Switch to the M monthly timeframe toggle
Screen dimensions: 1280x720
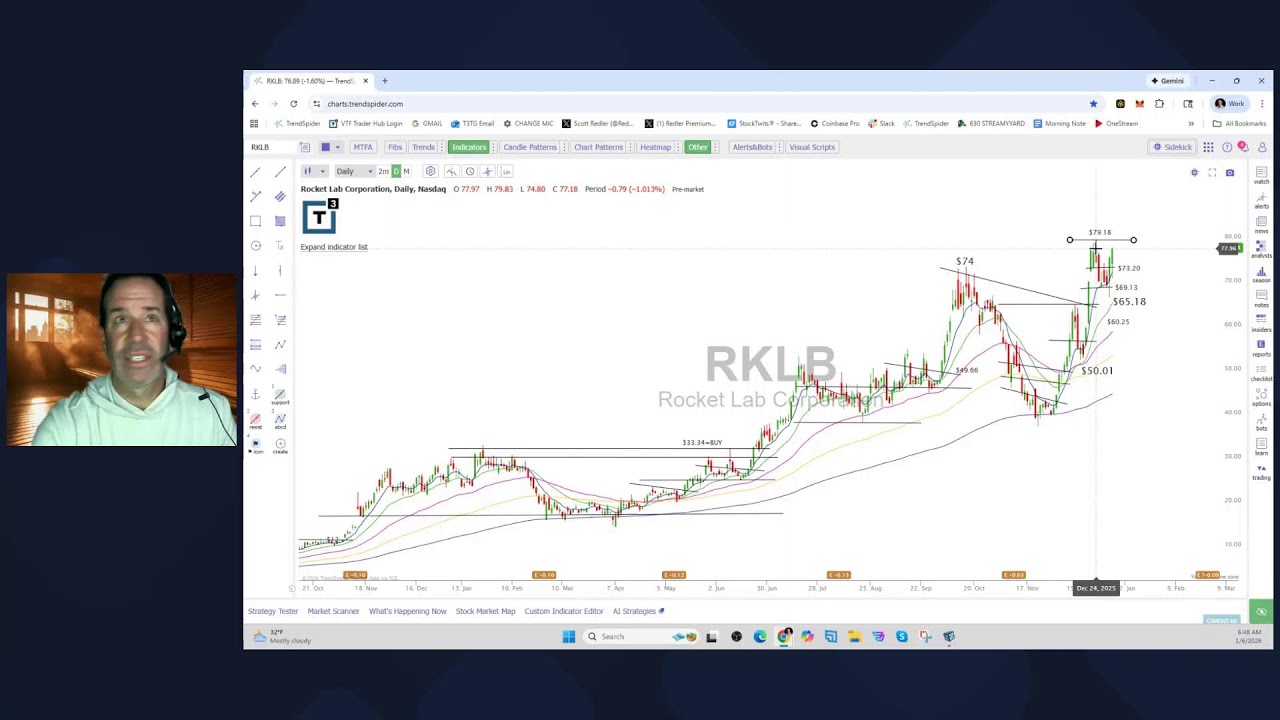coord(406,171)
